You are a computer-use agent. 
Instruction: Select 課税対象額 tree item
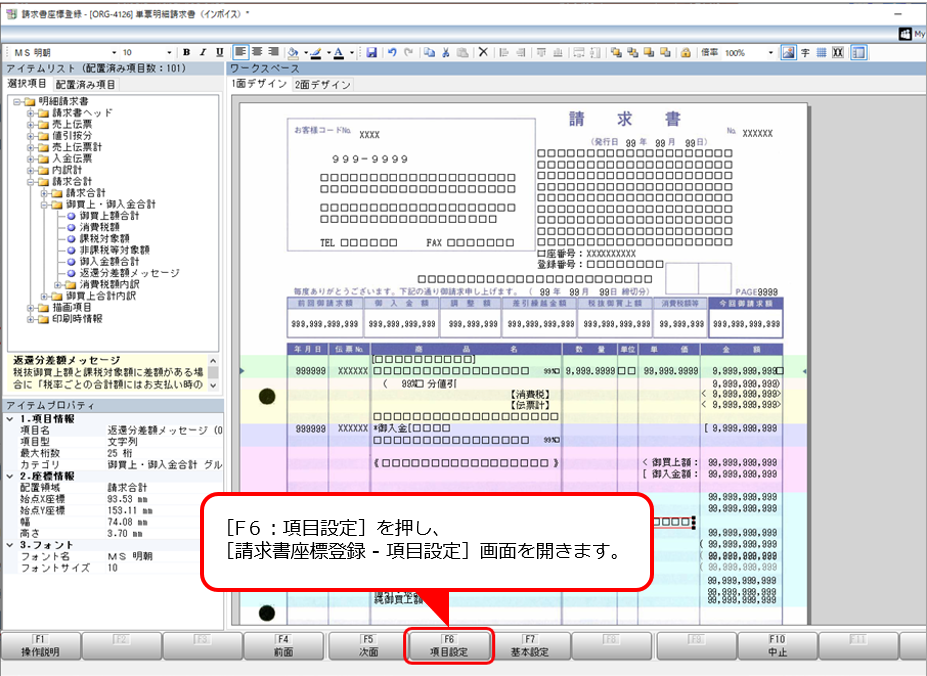click(105, 238)
